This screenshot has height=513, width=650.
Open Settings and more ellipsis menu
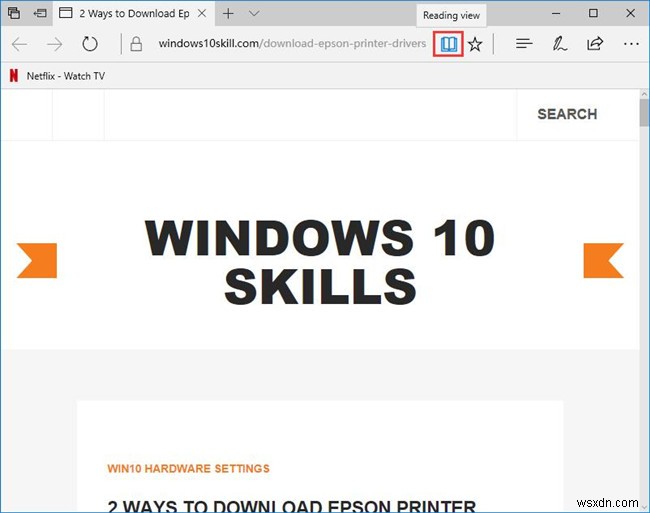coord(631,44)
